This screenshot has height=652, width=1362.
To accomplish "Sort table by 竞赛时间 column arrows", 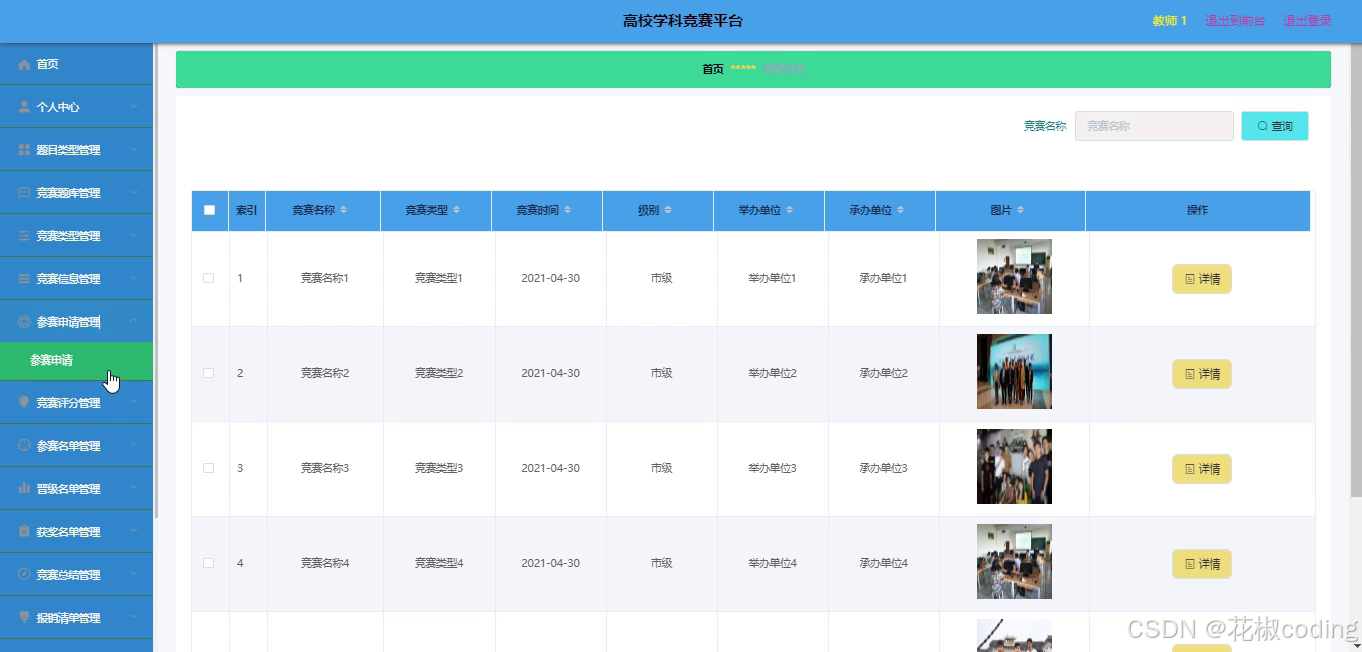I will [568, 210].
